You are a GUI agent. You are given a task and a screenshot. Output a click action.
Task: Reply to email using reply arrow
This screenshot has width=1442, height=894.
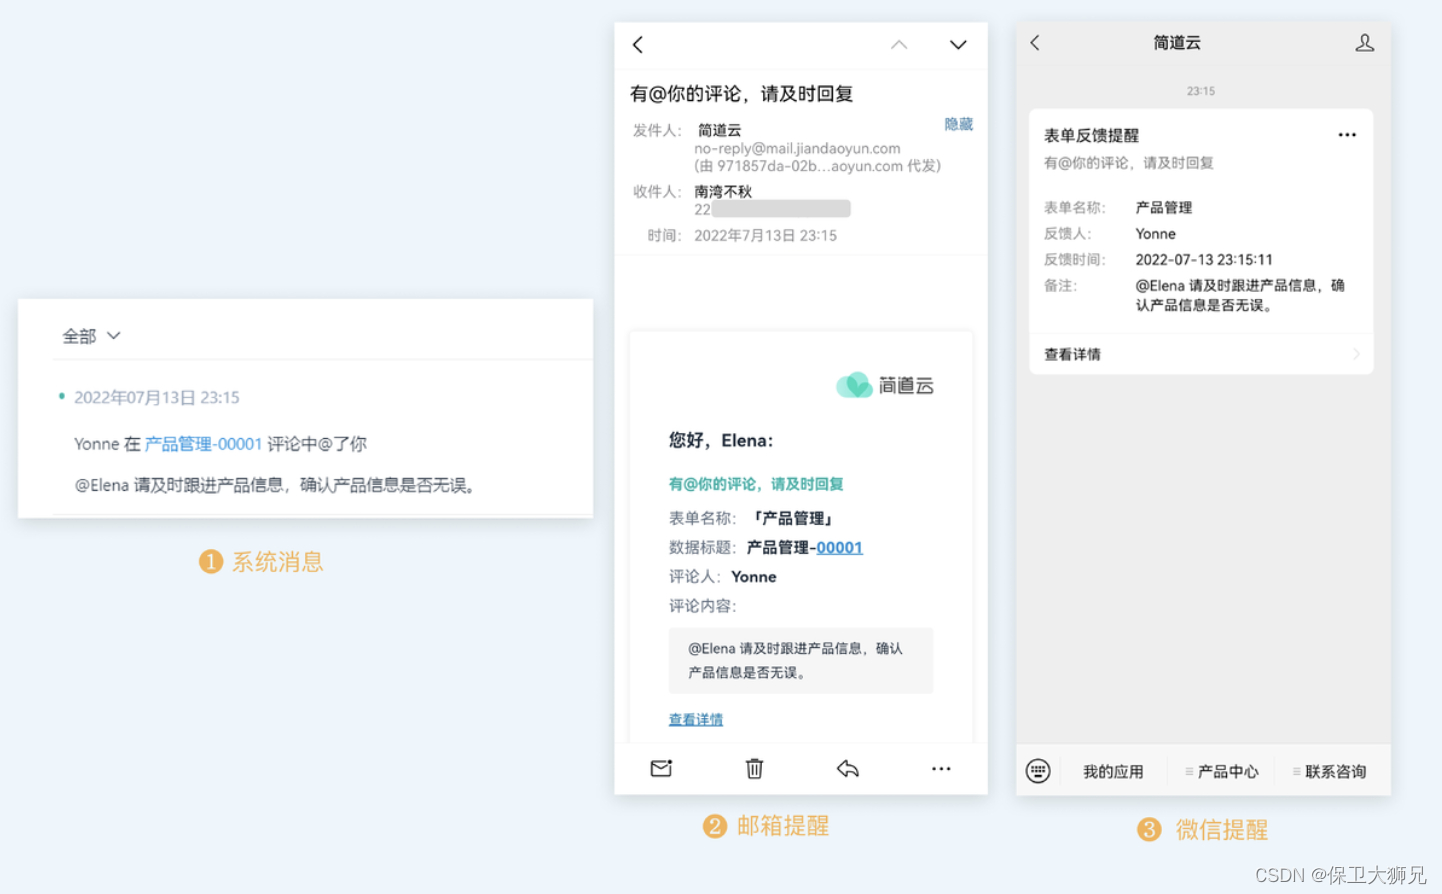pos(848,768)
